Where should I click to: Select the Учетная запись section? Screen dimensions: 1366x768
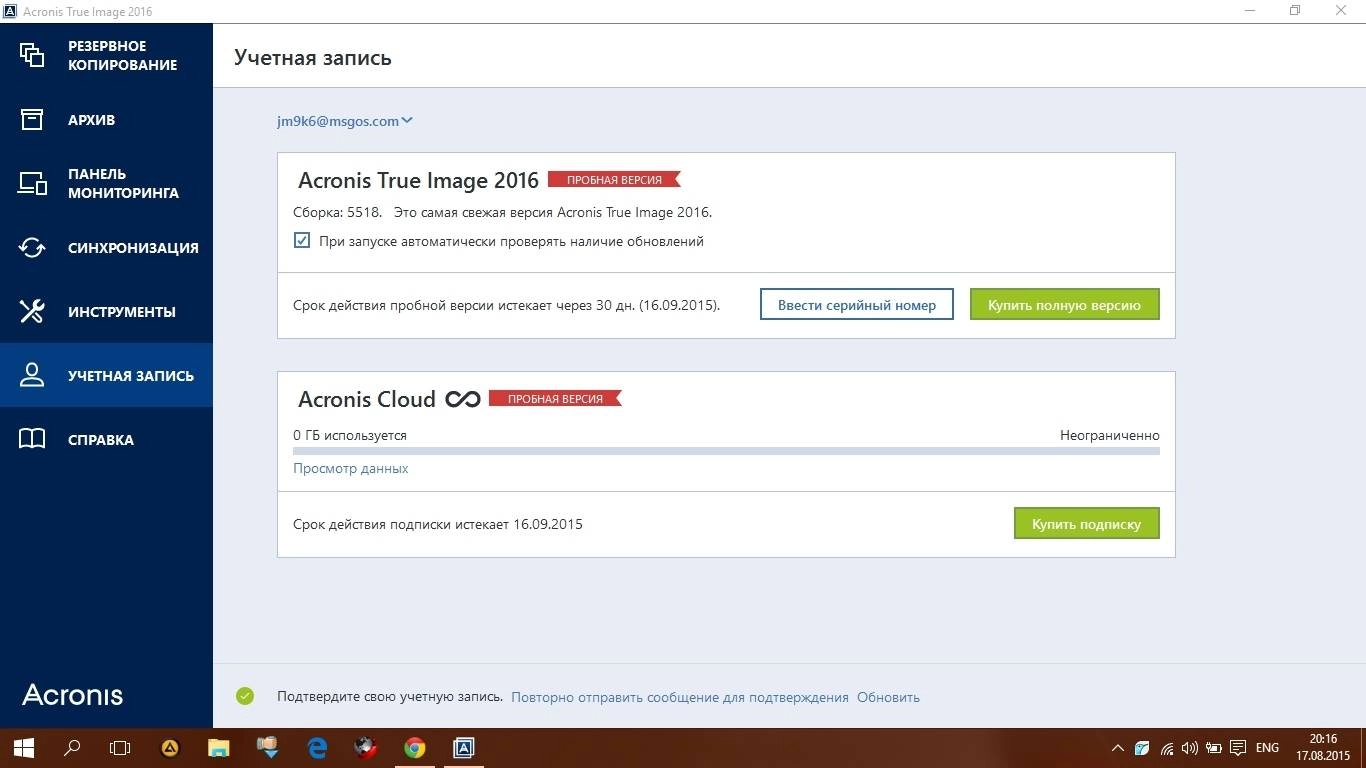click(106, 375)
